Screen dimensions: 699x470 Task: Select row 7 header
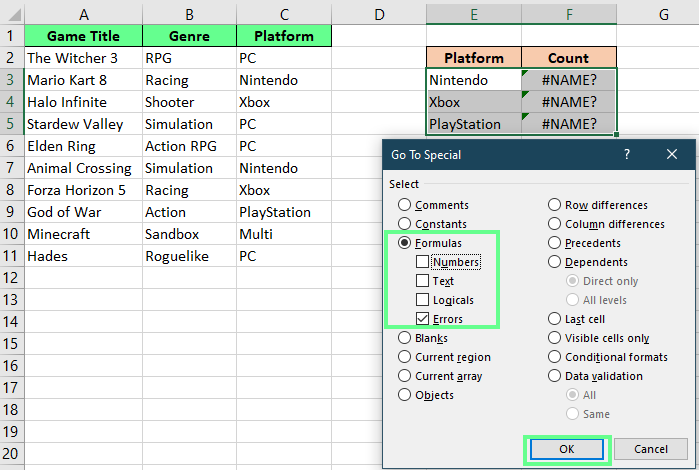coord(10,168)
